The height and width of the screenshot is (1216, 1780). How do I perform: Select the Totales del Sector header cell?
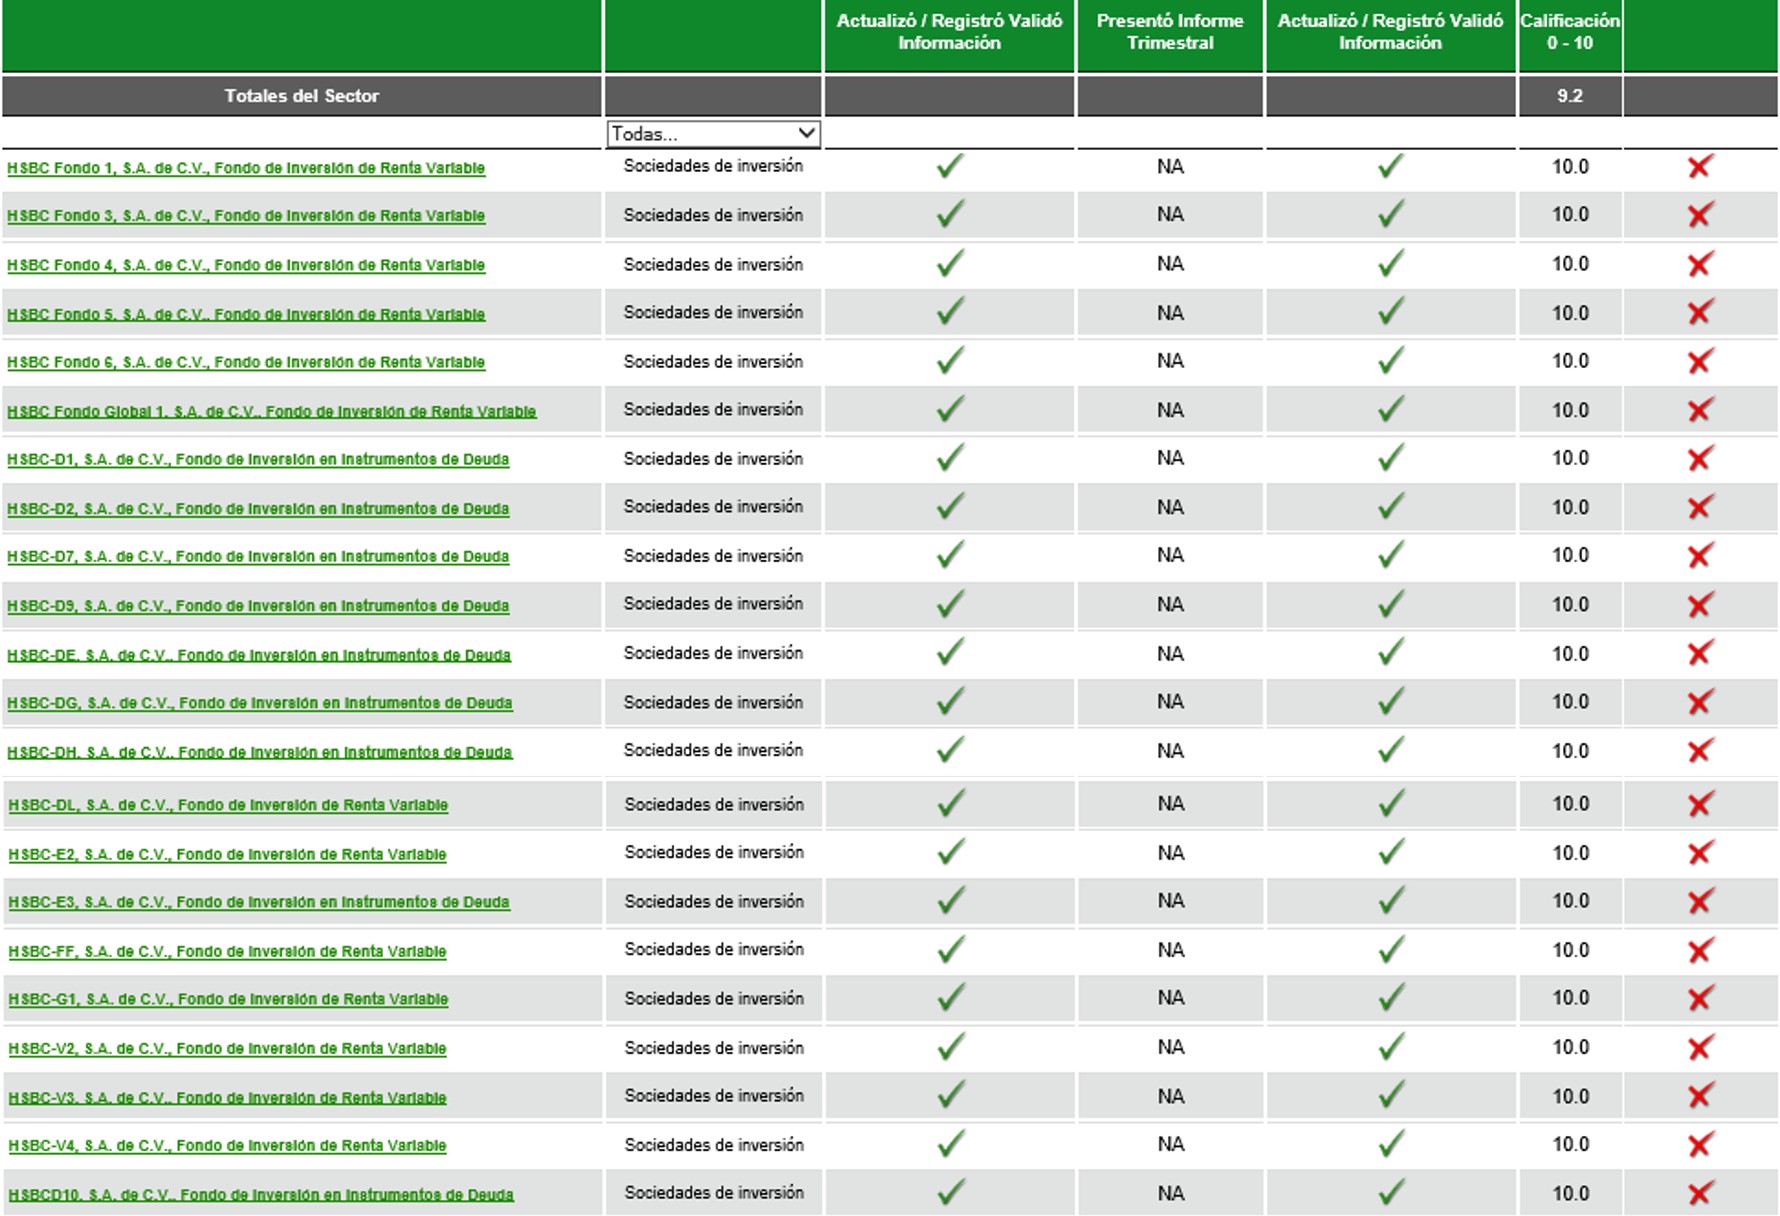[302, 96]
